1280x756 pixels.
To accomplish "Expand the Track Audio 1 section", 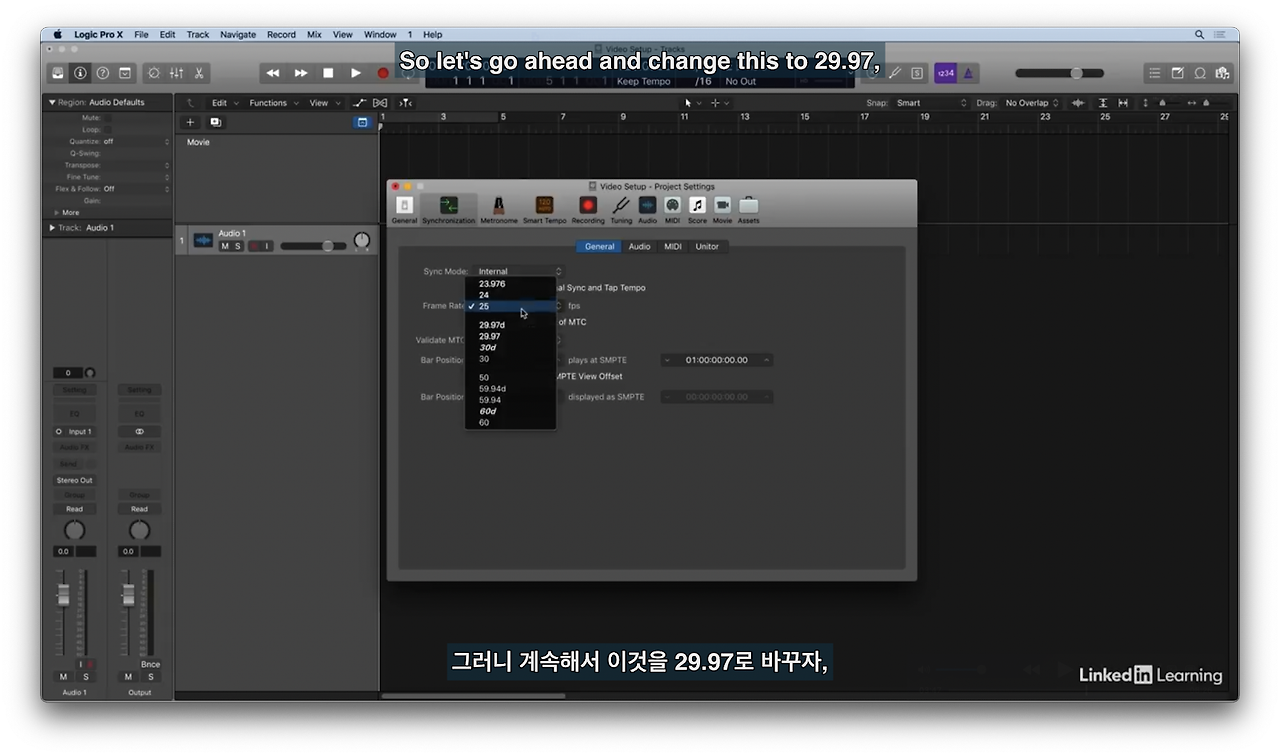I will coord(52,228).
